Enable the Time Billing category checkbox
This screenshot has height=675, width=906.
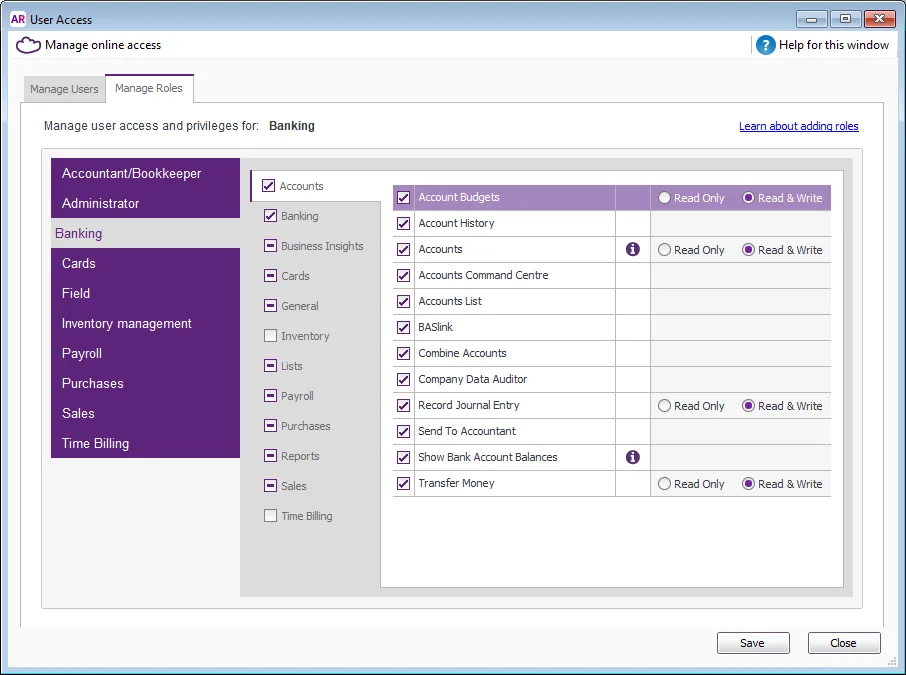pos(270,516)
